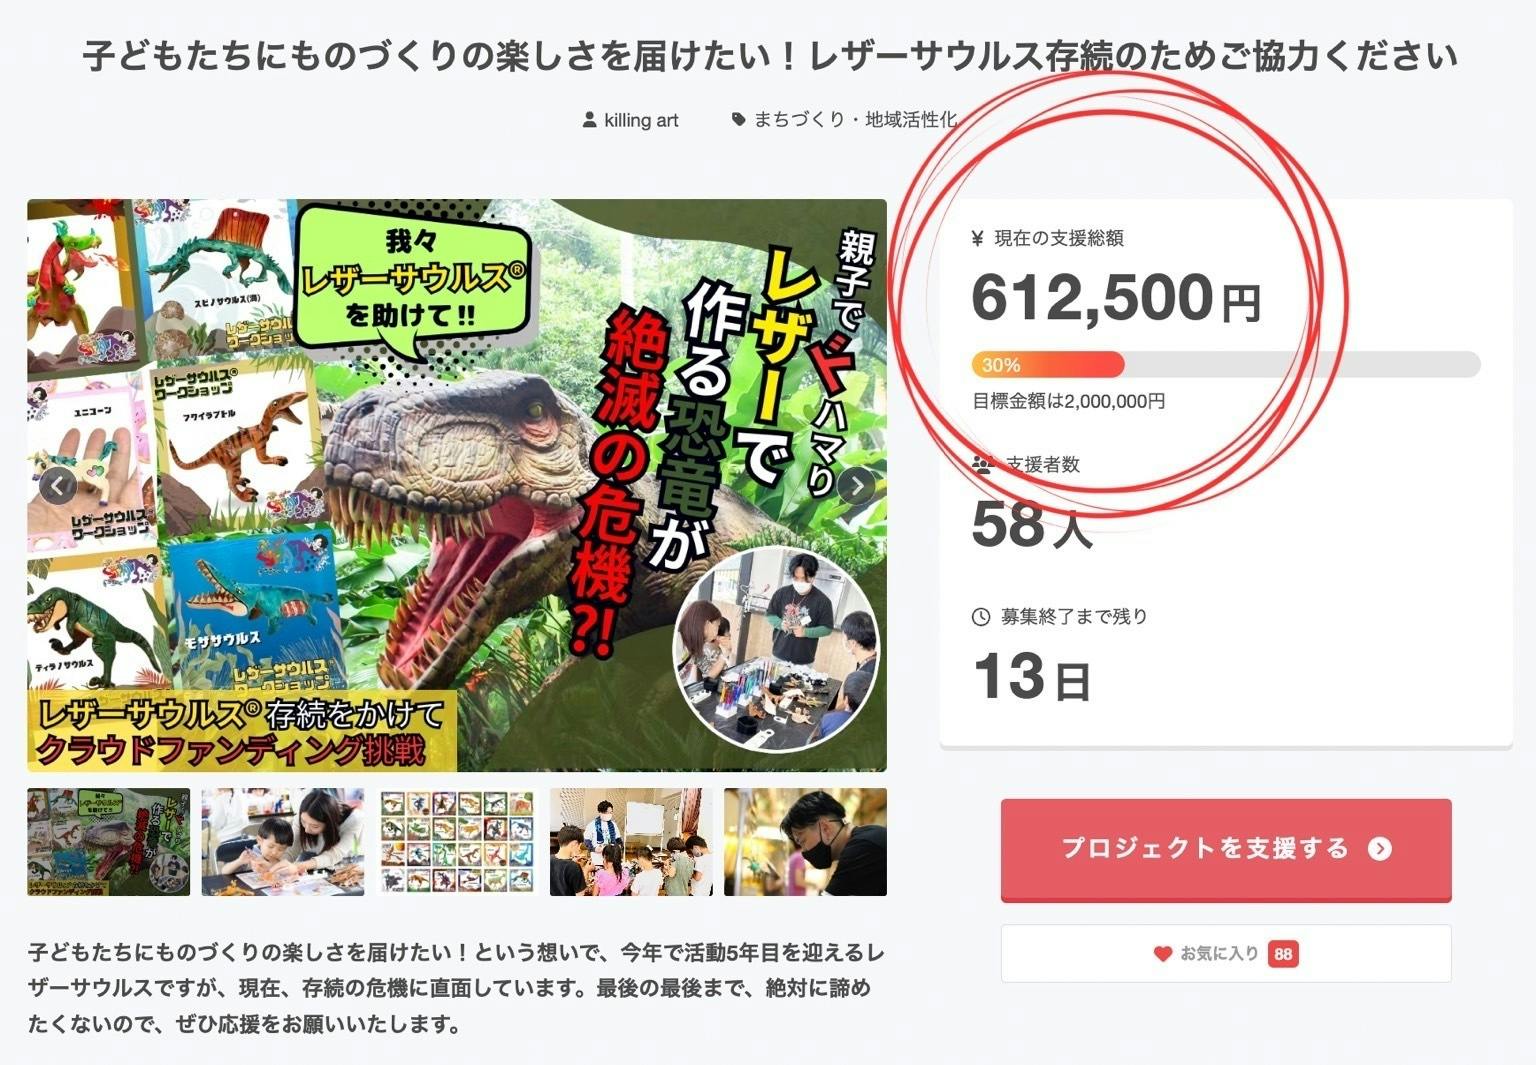1536x1065 pixels.
Task: Select the first dinosaur banner thumbnail
Action: tap(108, 842)
